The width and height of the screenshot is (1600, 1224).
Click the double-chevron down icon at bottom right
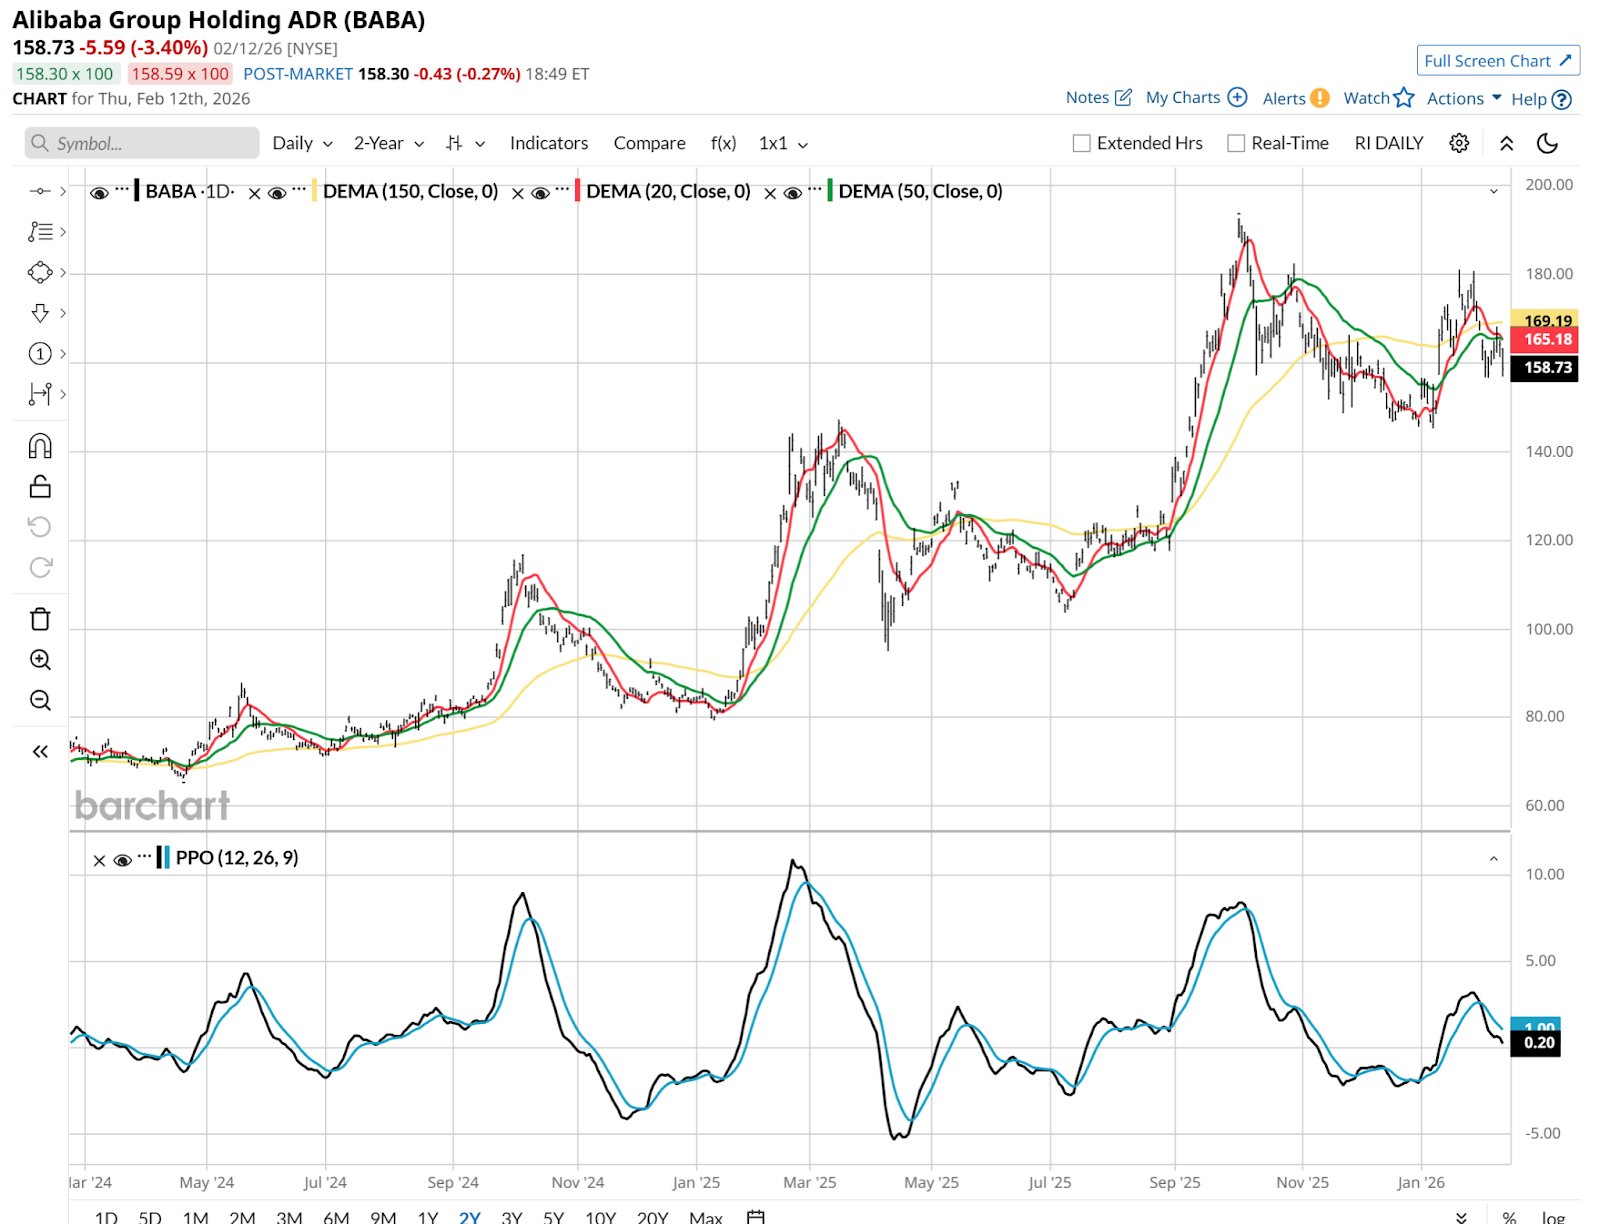pos(1461,1217)
